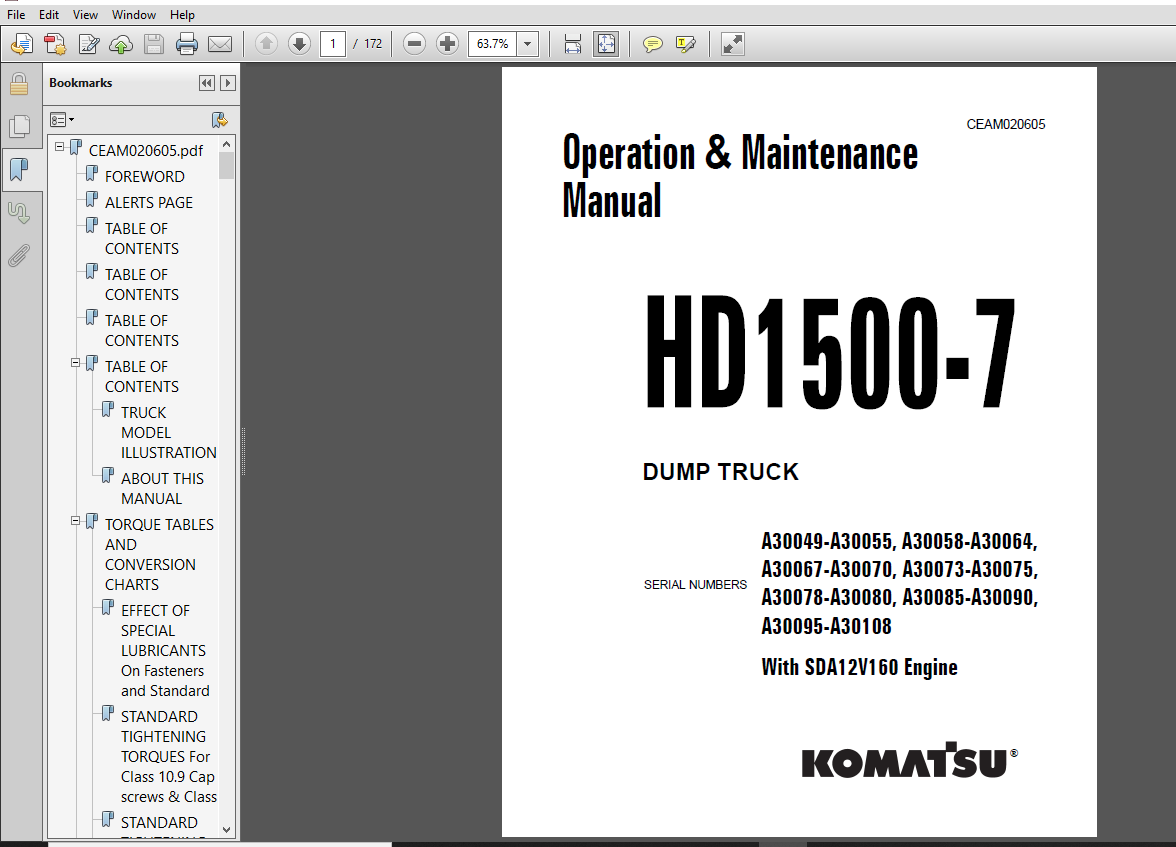1176x847 pixels.
Task: Go to previous page with up arrow
Action: (266, 44)
